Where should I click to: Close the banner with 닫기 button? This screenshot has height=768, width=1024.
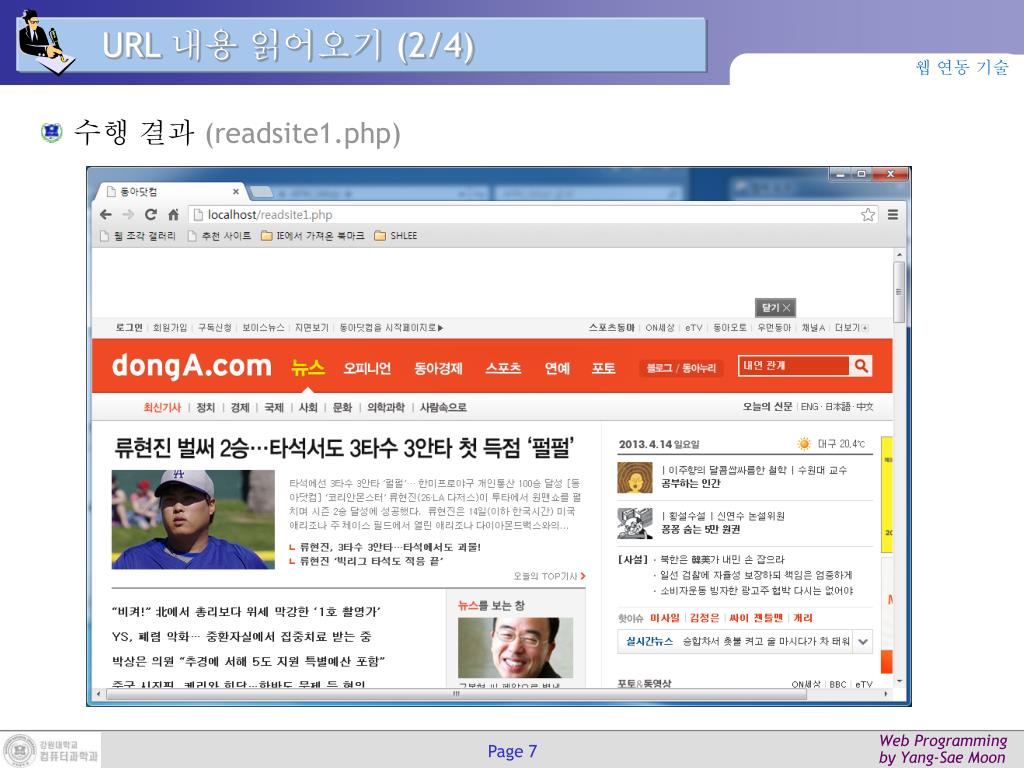click(775, 308)
